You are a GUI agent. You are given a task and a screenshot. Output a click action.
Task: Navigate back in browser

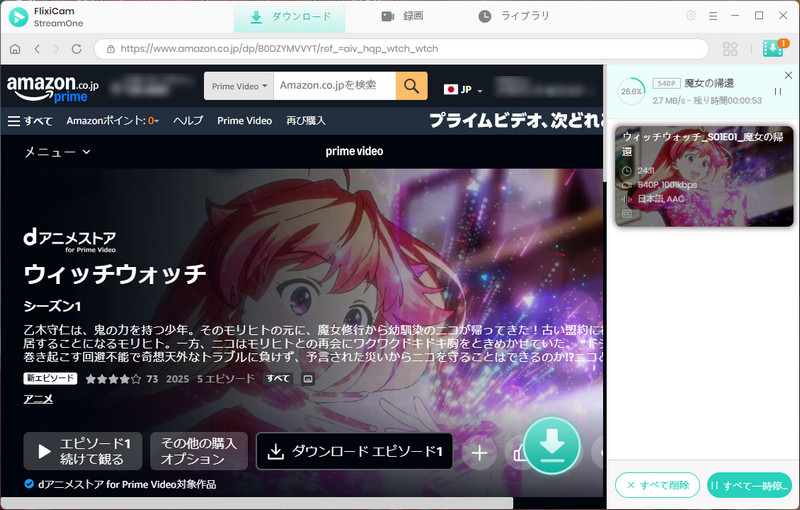[x=37, y=49]
